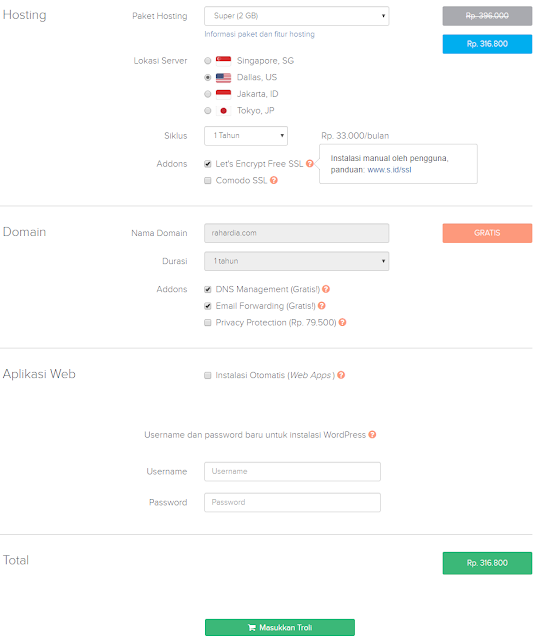Uncheck Email Forwarding addon
Image resolution: width=537 pixels, height=640 pixels.
pyautogui.click(x=208, y=306)
